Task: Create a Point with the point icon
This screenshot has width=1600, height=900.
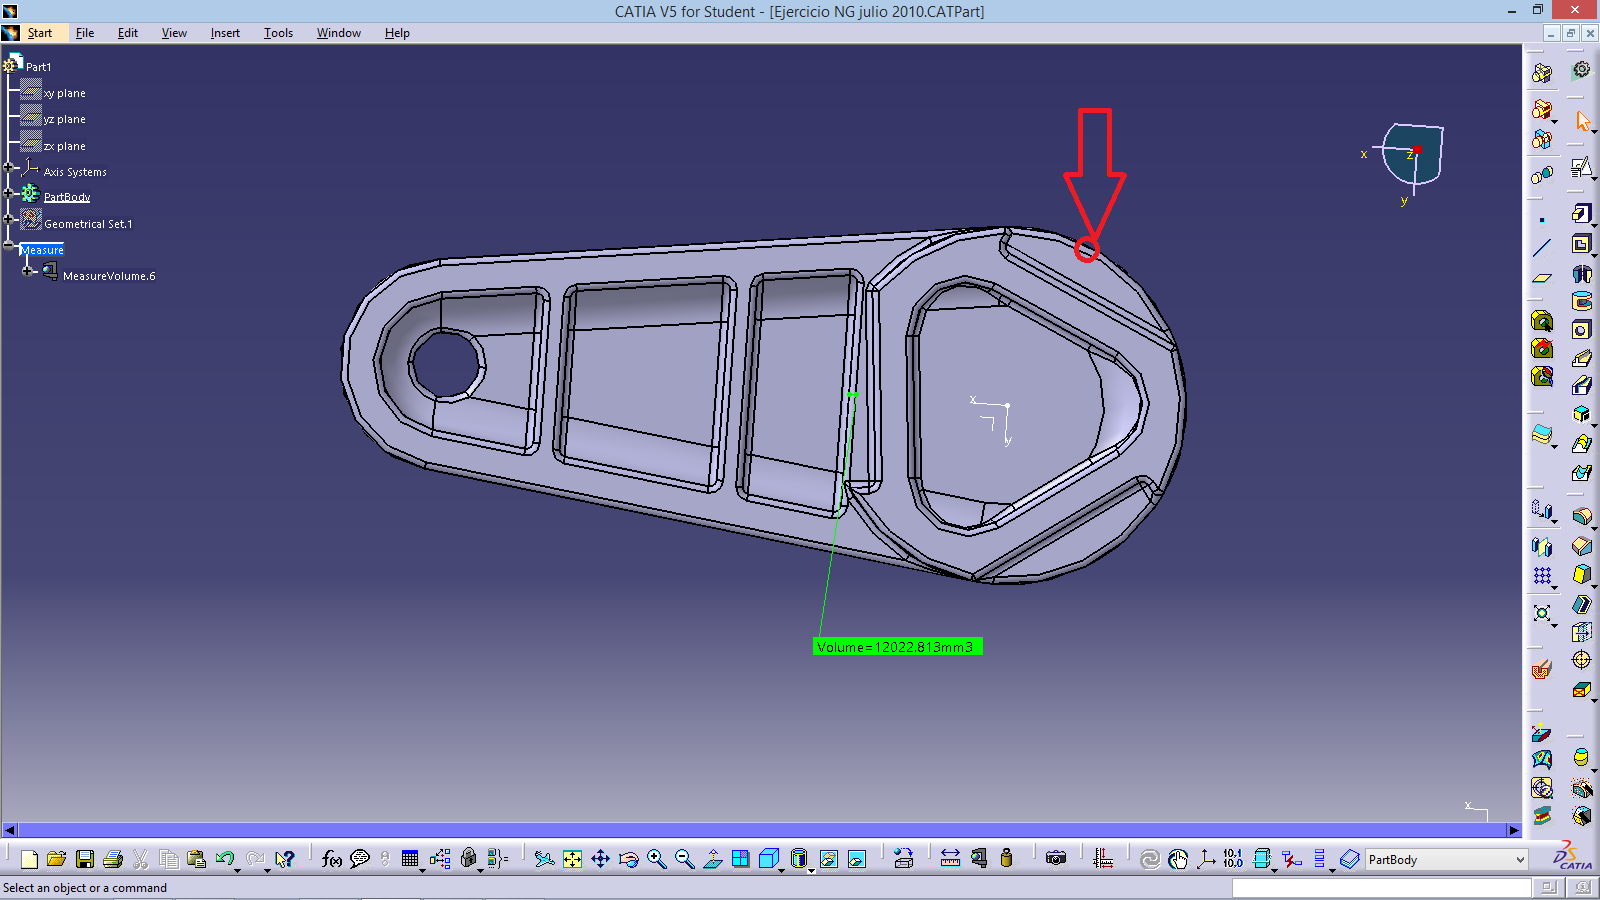Action: point(1542,220)
